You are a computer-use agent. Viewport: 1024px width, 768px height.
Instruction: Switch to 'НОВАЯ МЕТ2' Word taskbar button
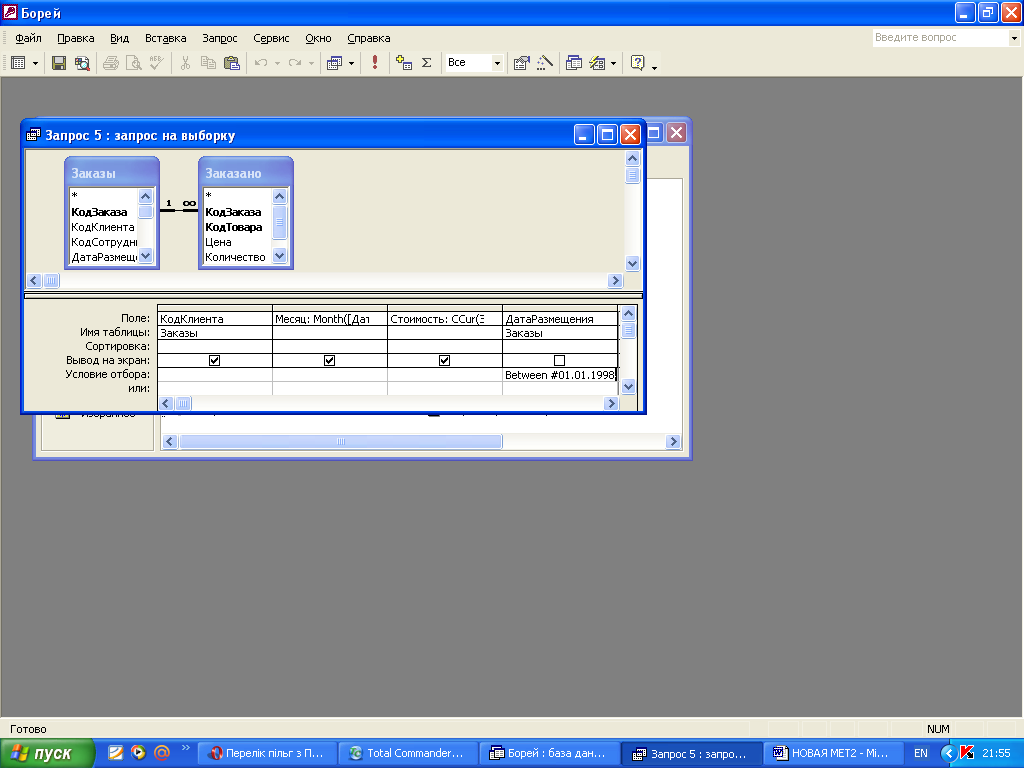pos(831,753)
